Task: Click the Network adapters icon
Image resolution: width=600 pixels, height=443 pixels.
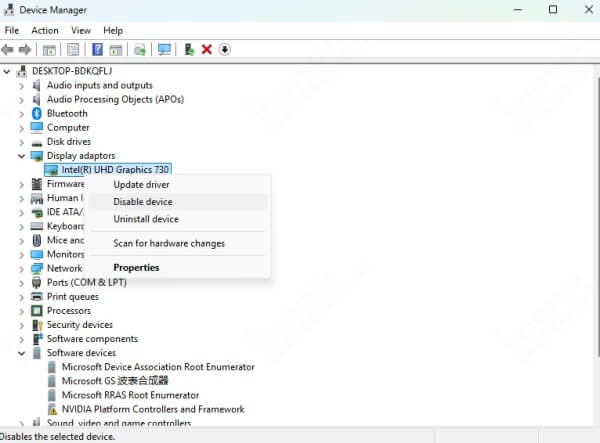Action: 37,269
